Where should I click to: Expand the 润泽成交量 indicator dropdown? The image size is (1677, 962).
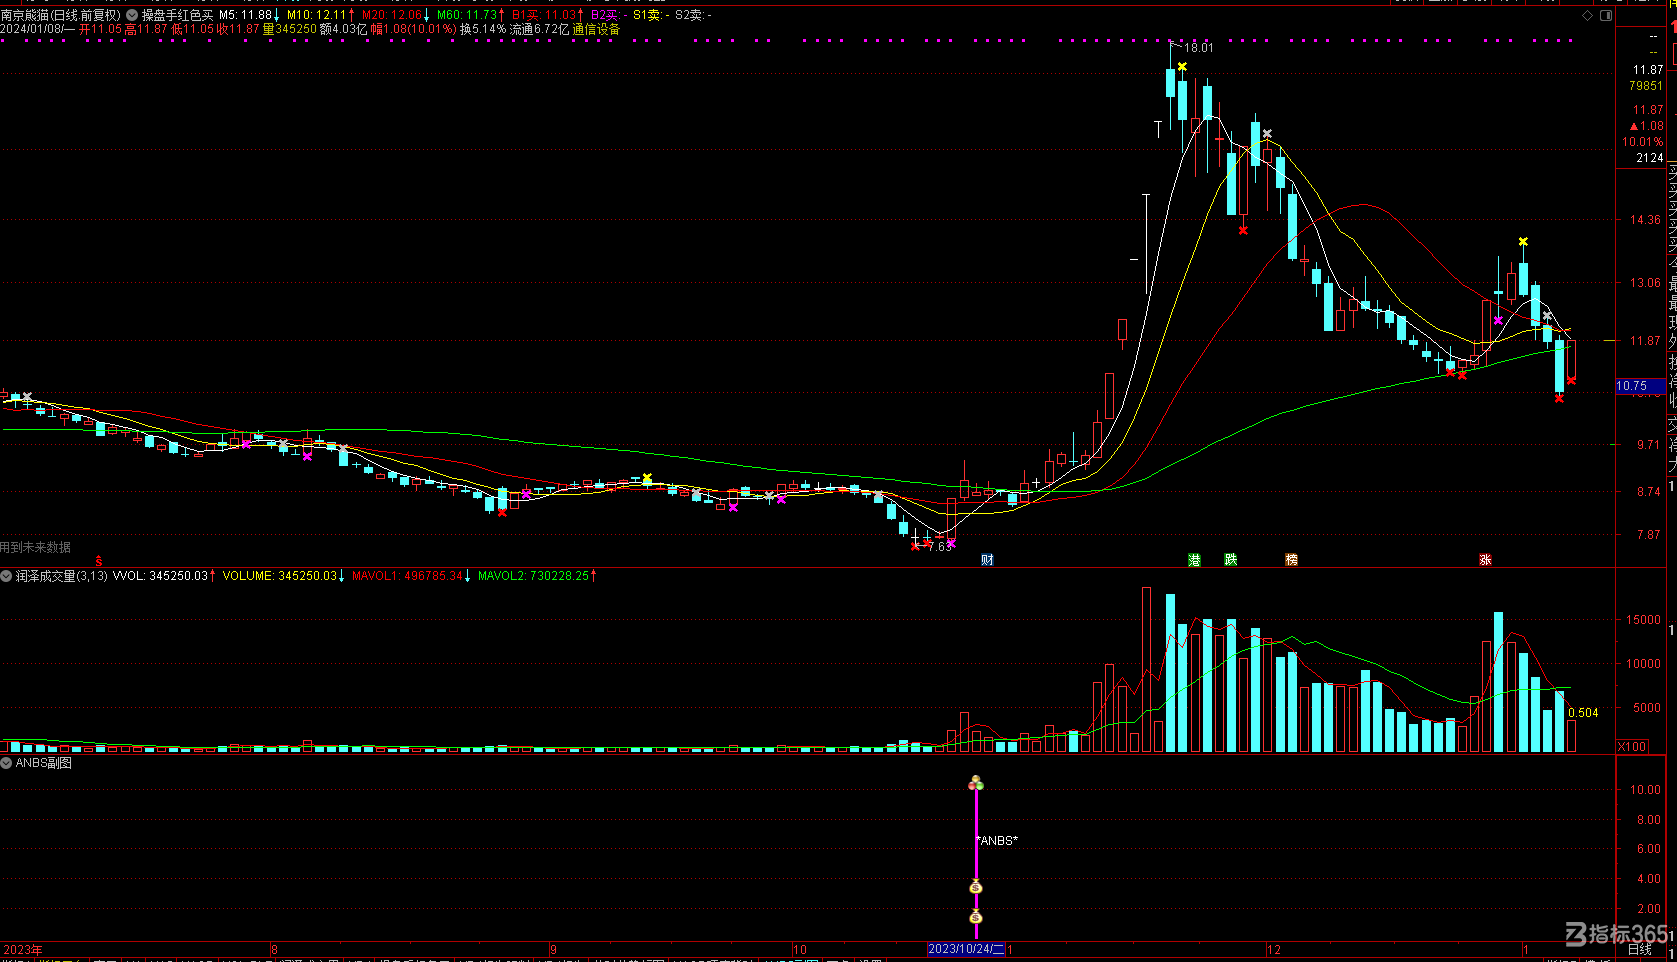click(6, 576)
